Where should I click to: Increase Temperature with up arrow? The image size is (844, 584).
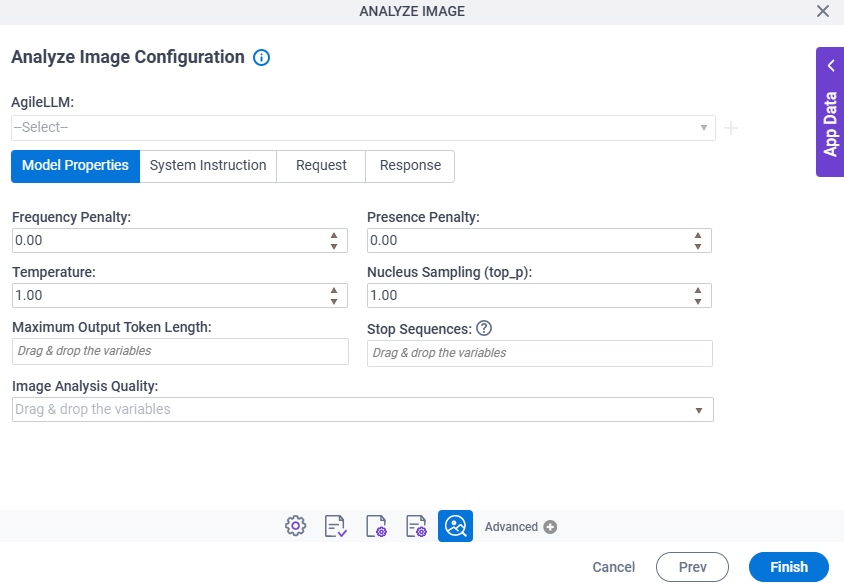click(334, 290)
